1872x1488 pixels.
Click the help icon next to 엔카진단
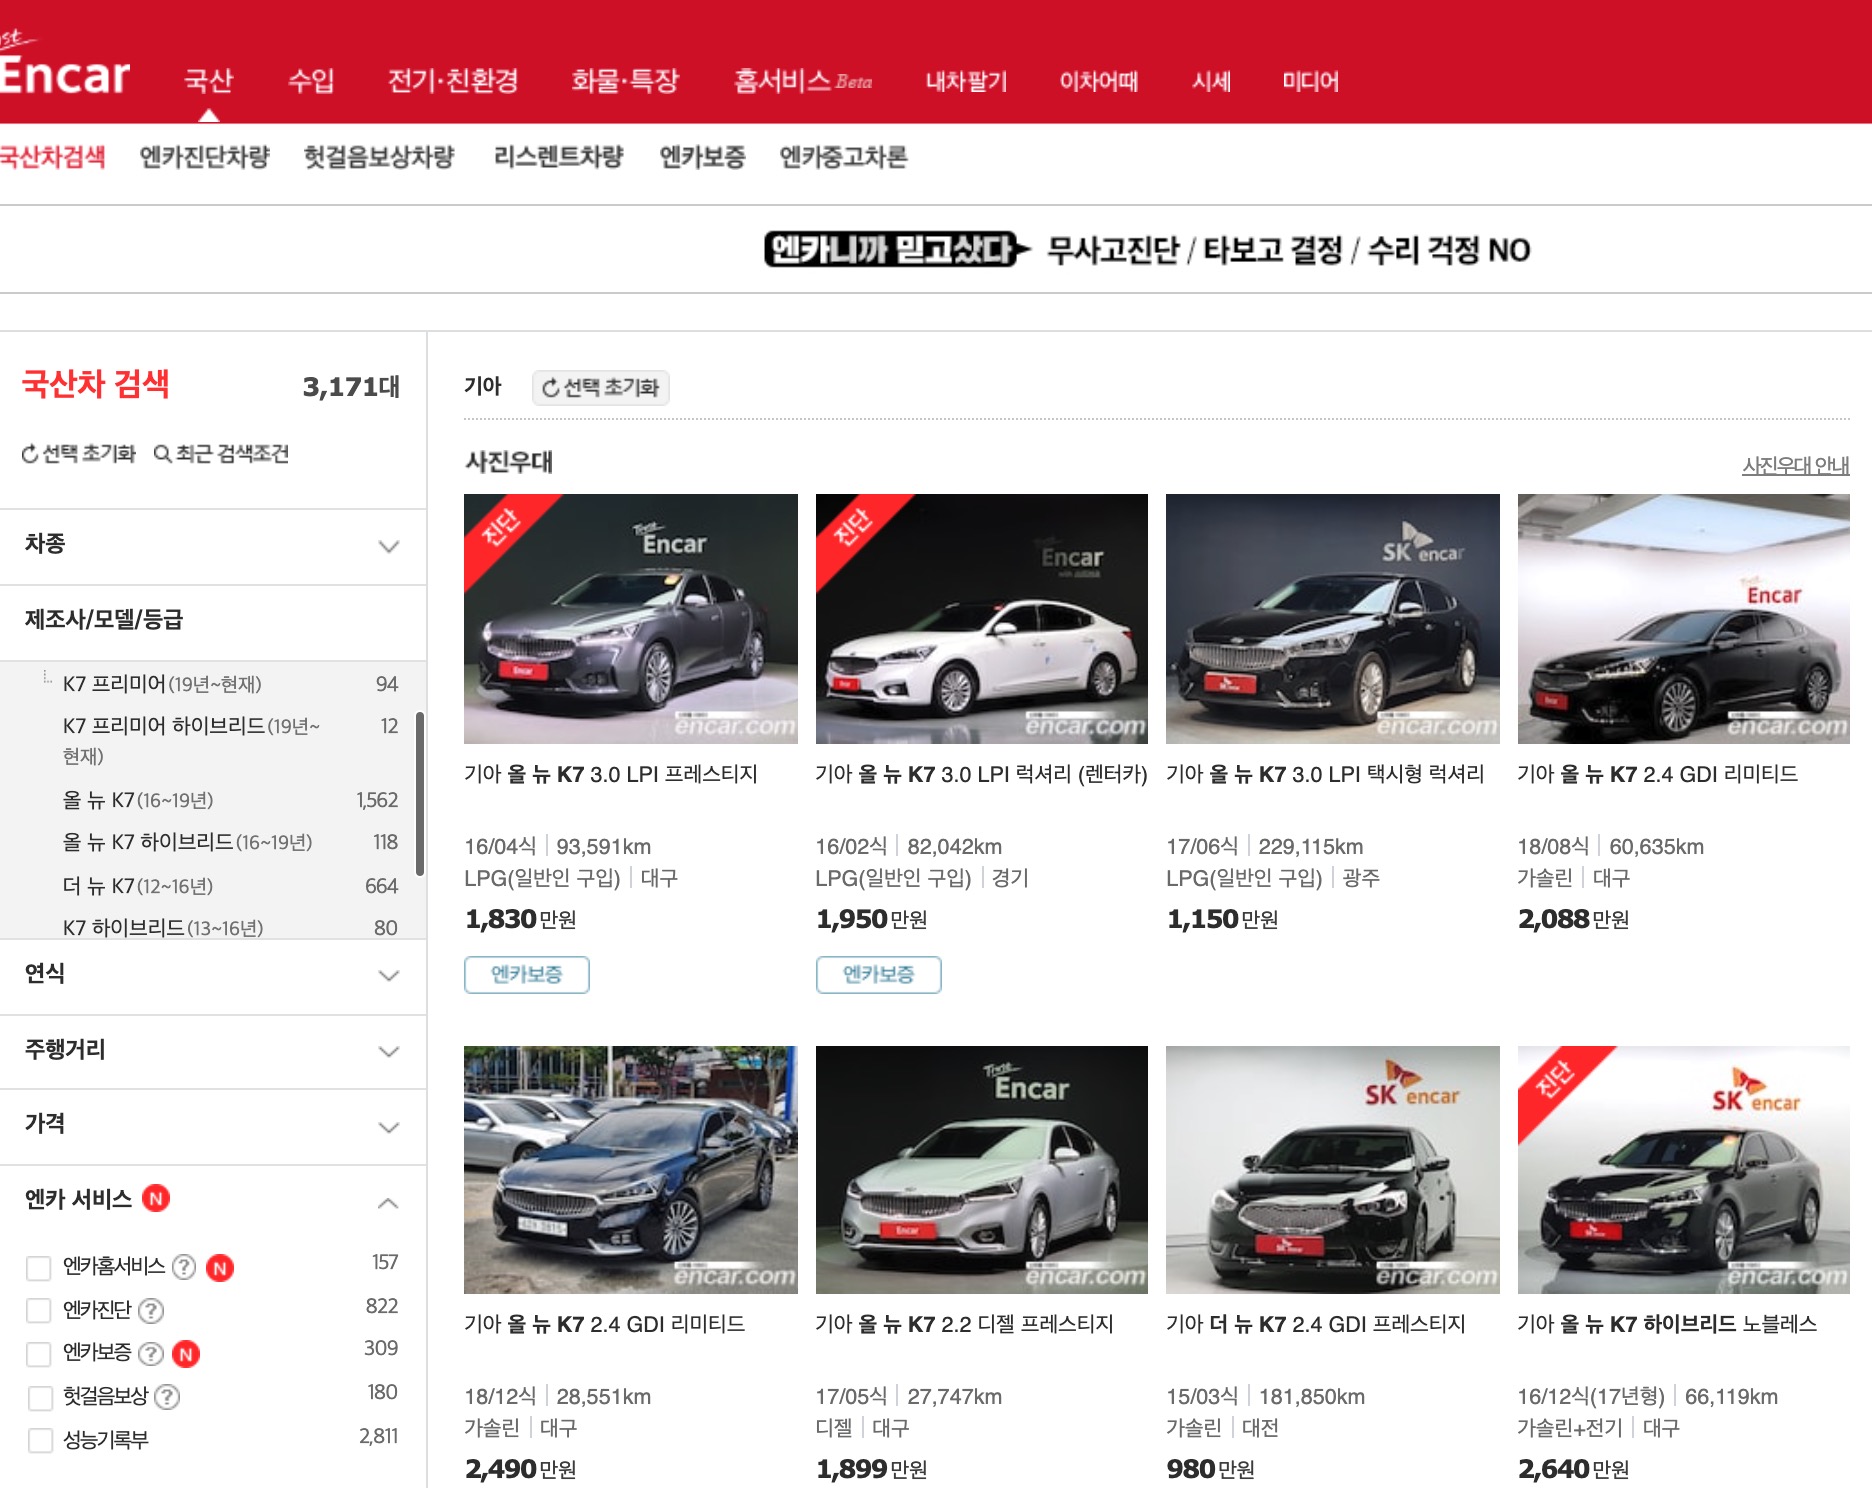pyautogui.click(x=151, y=1310)
